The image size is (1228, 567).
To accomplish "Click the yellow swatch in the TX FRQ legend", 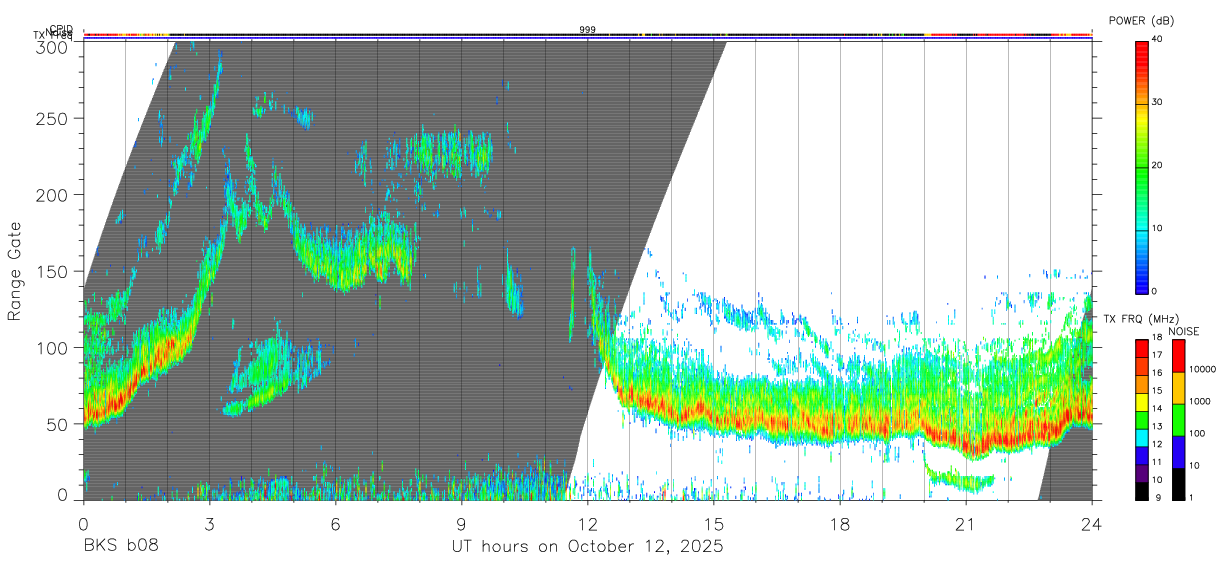I will [1141, 402].
